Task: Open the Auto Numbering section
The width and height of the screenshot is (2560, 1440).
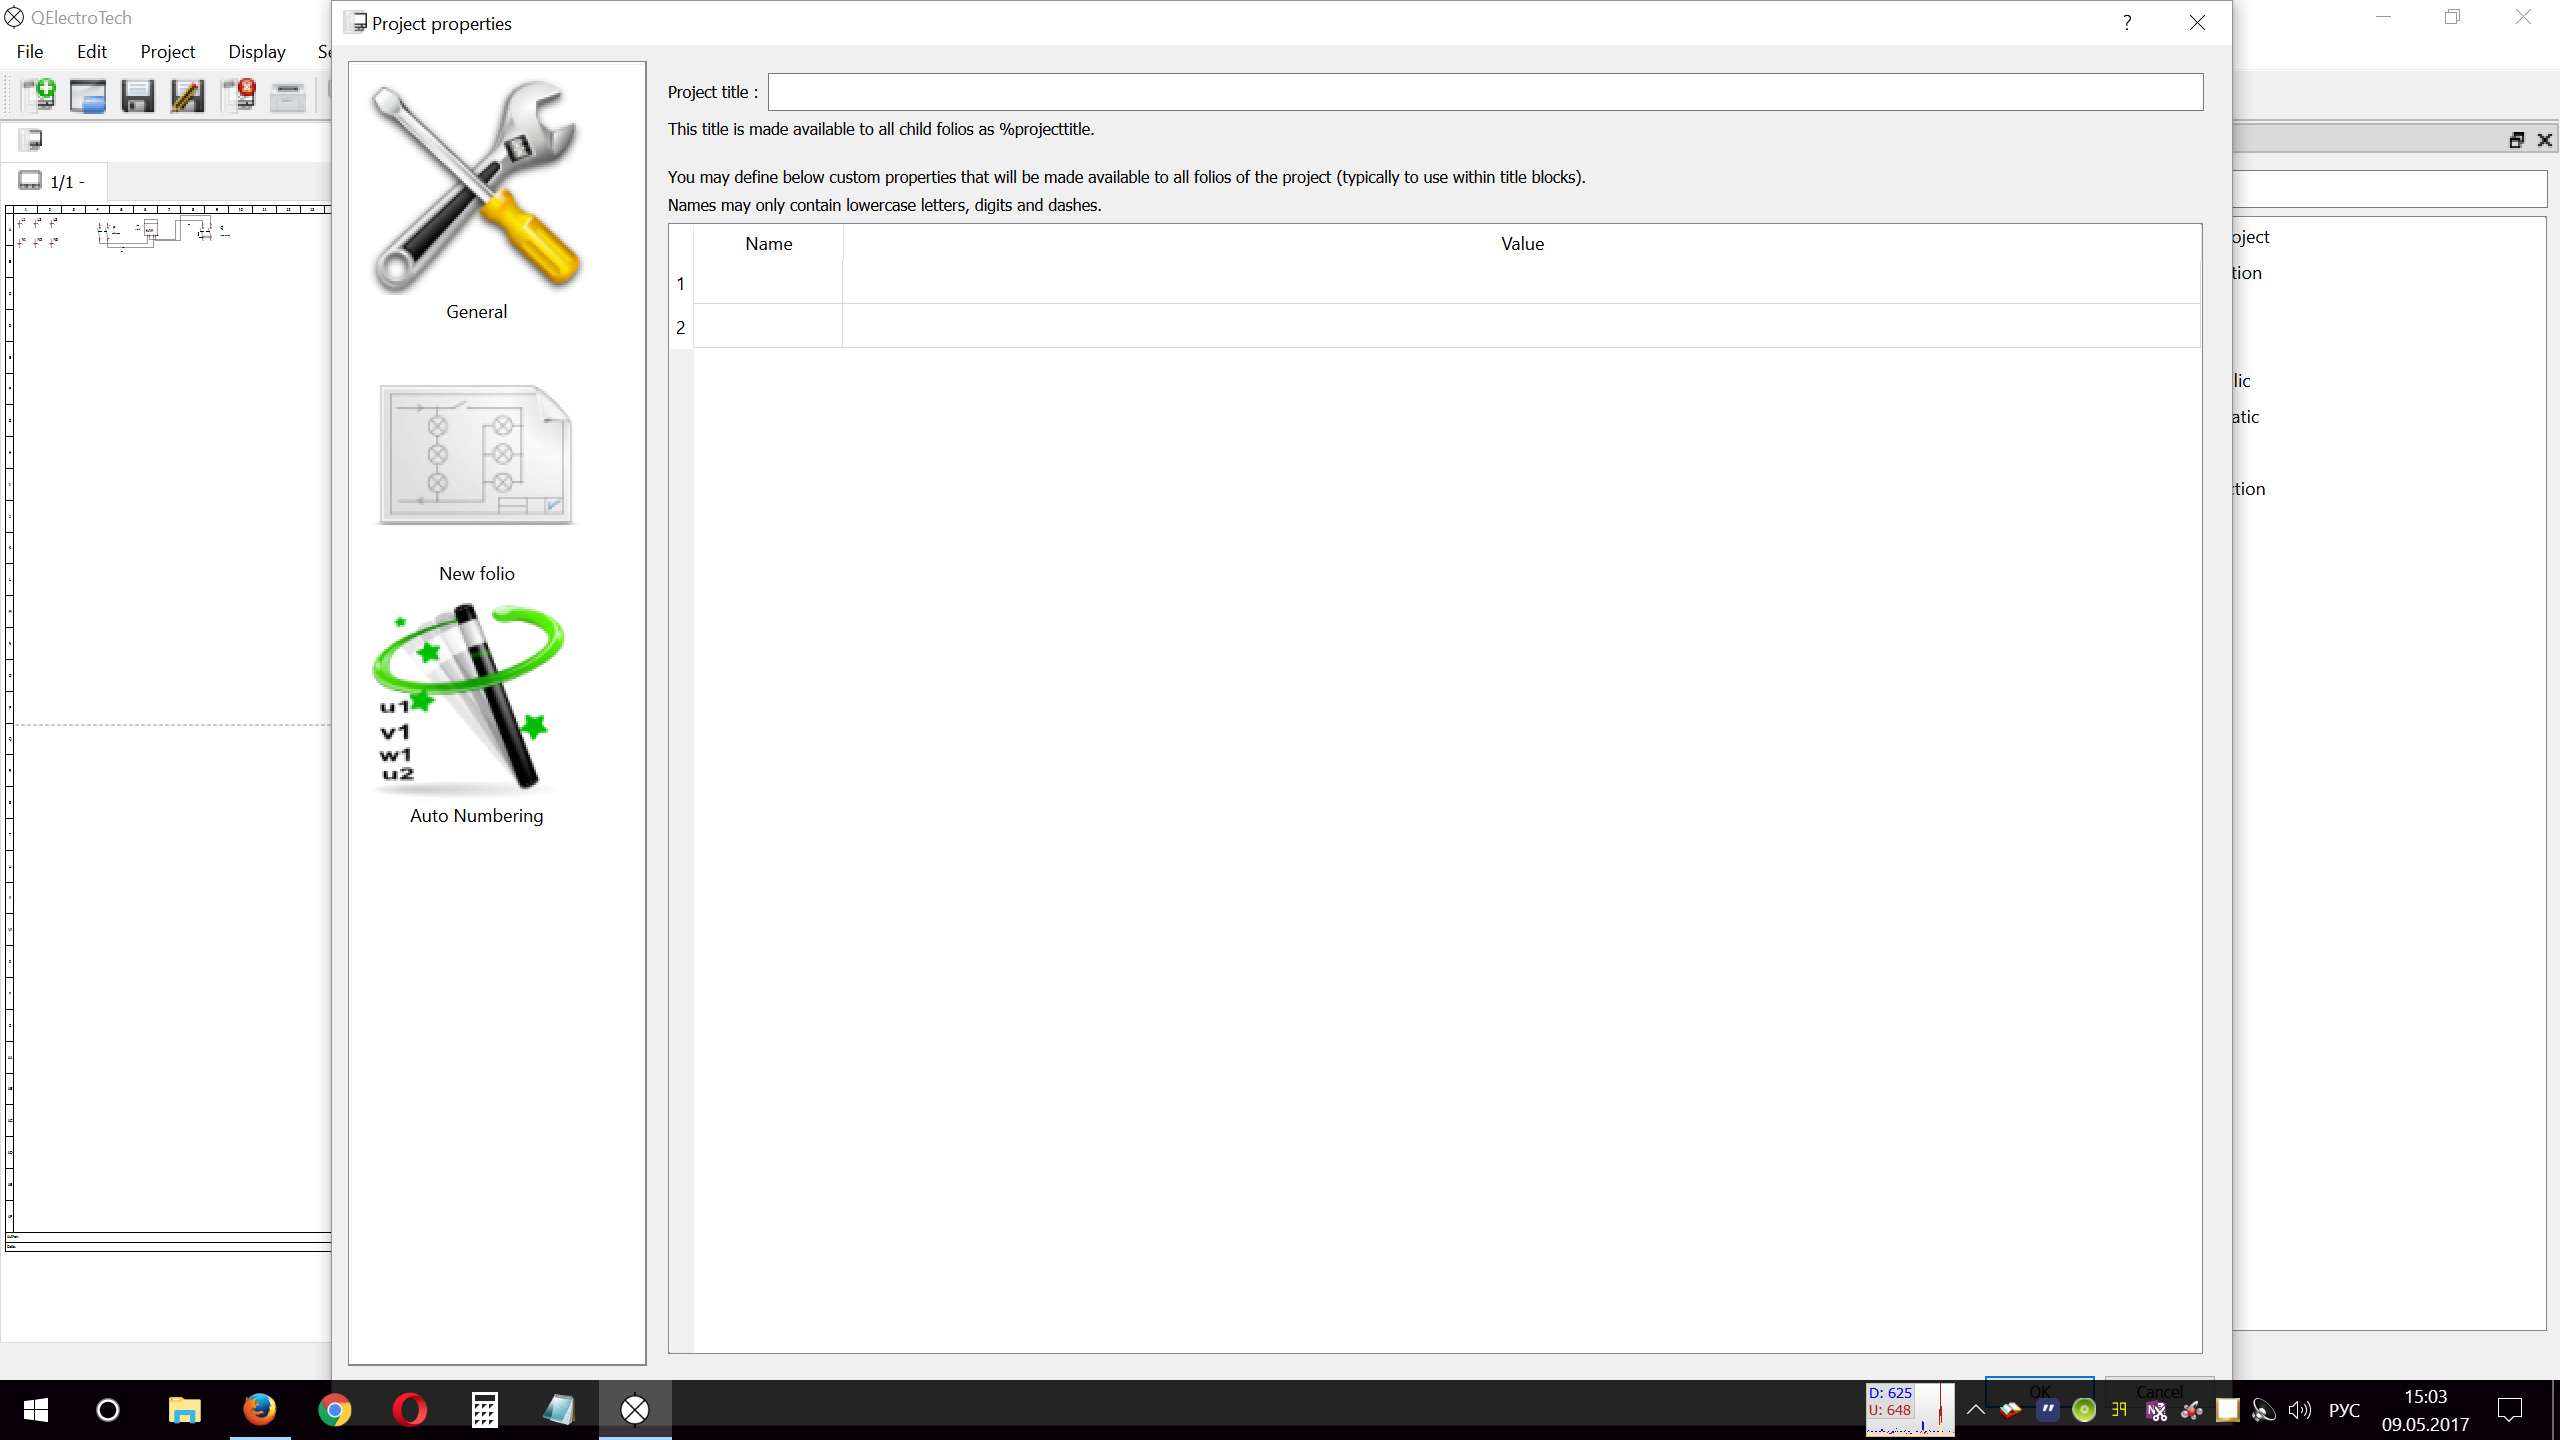Action: click(476, 710)
